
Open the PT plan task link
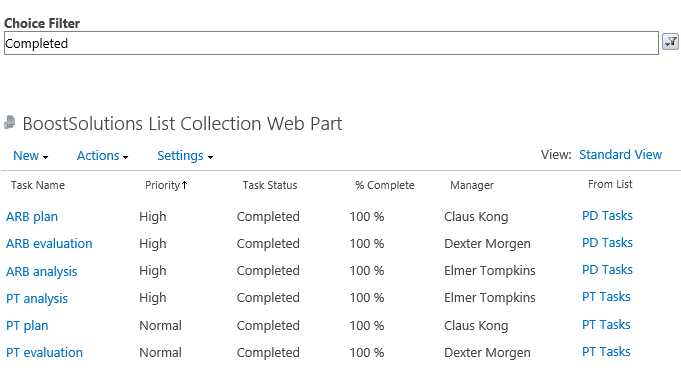[x=27, y=325]
